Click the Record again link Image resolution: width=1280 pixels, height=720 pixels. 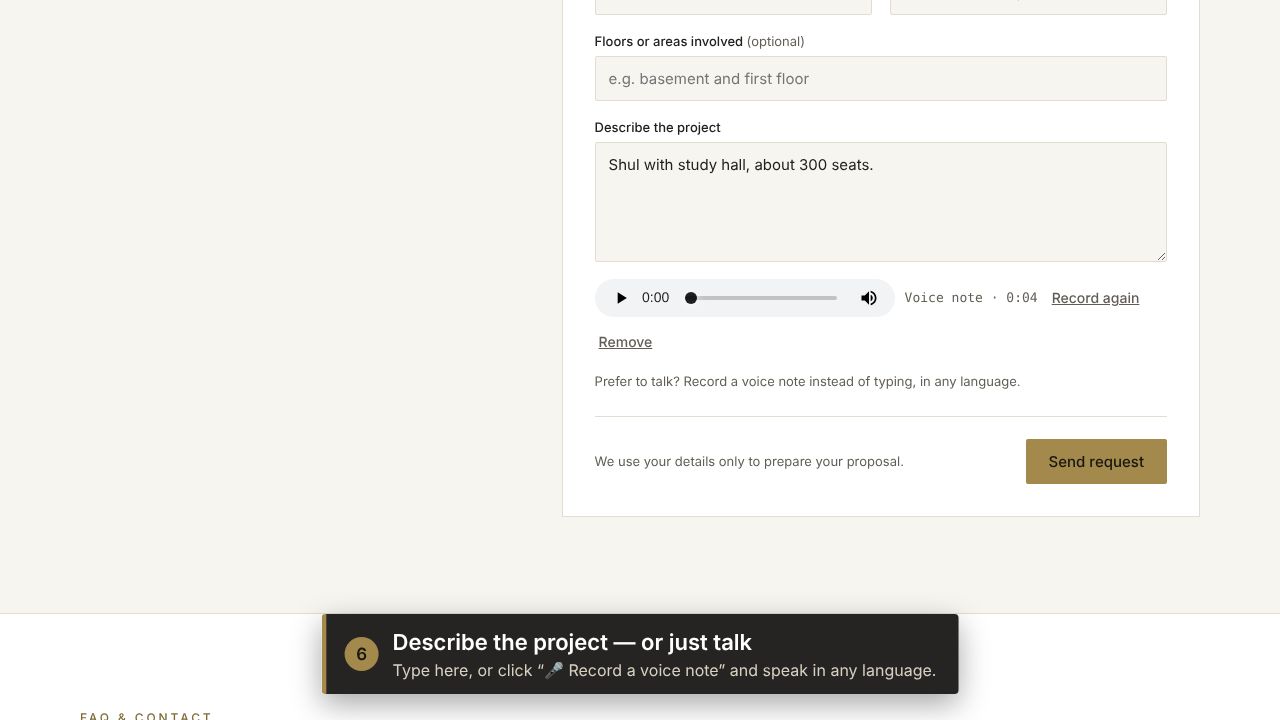(1095, 298)
